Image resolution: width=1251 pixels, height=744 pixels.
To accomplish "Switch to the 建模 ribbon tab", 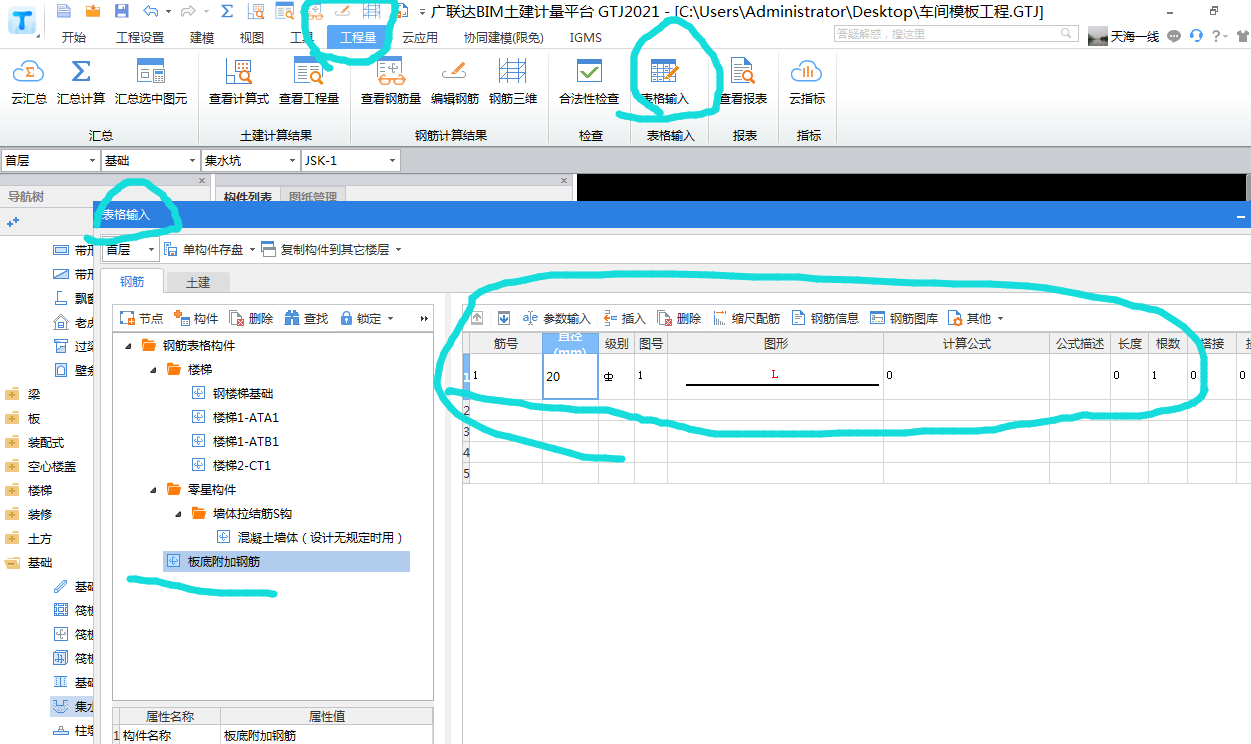I will [202, 38].
